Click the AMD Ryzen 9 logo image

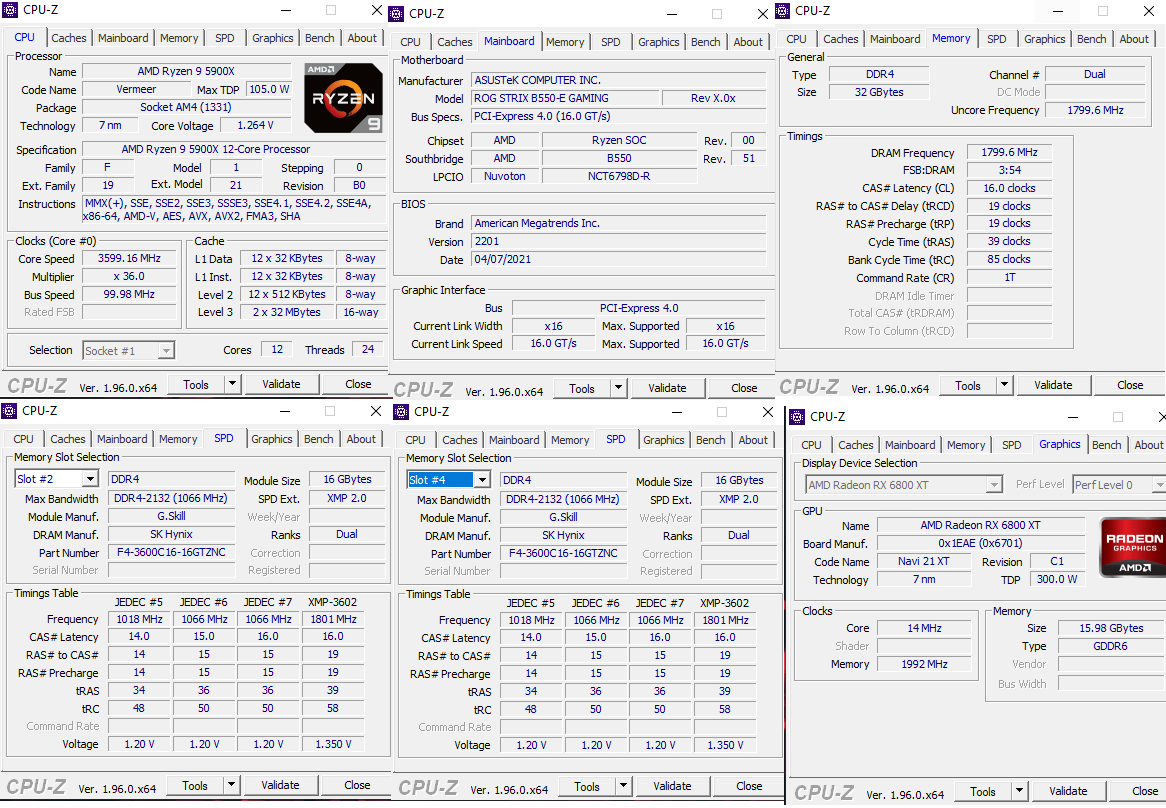coord(343,97)
